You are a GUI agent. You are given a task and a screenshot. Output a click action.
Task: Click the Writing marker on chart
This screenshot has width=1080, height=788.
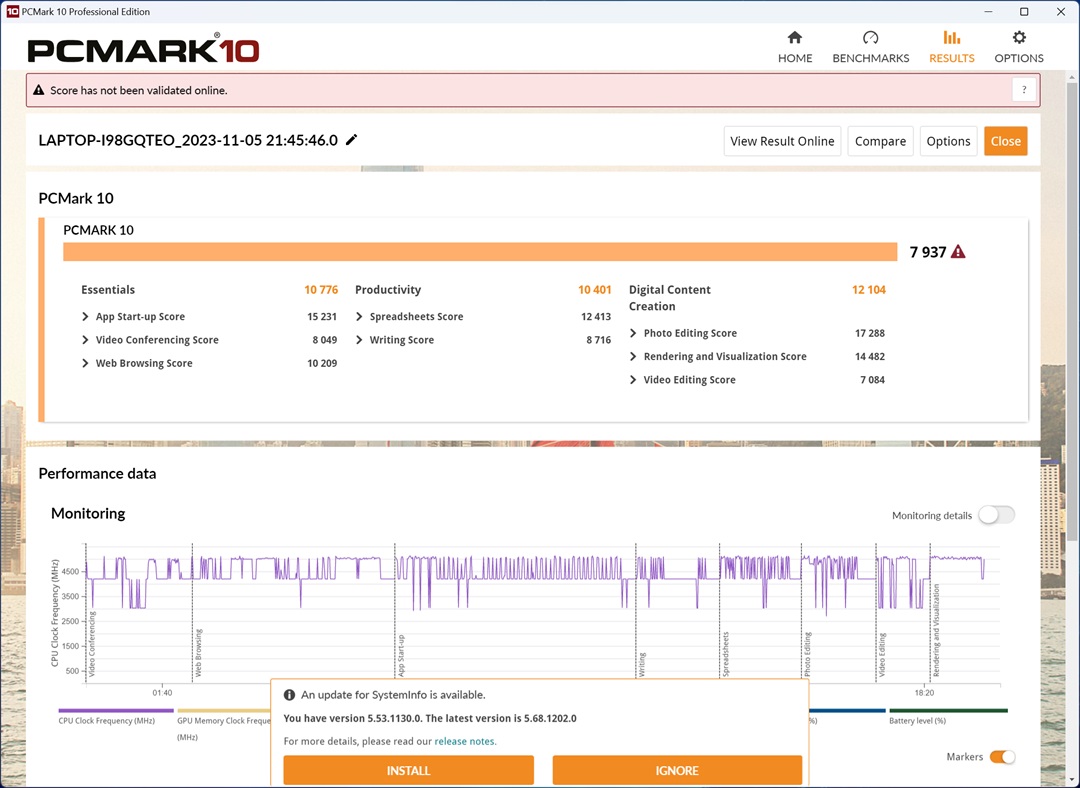point(642,665)
